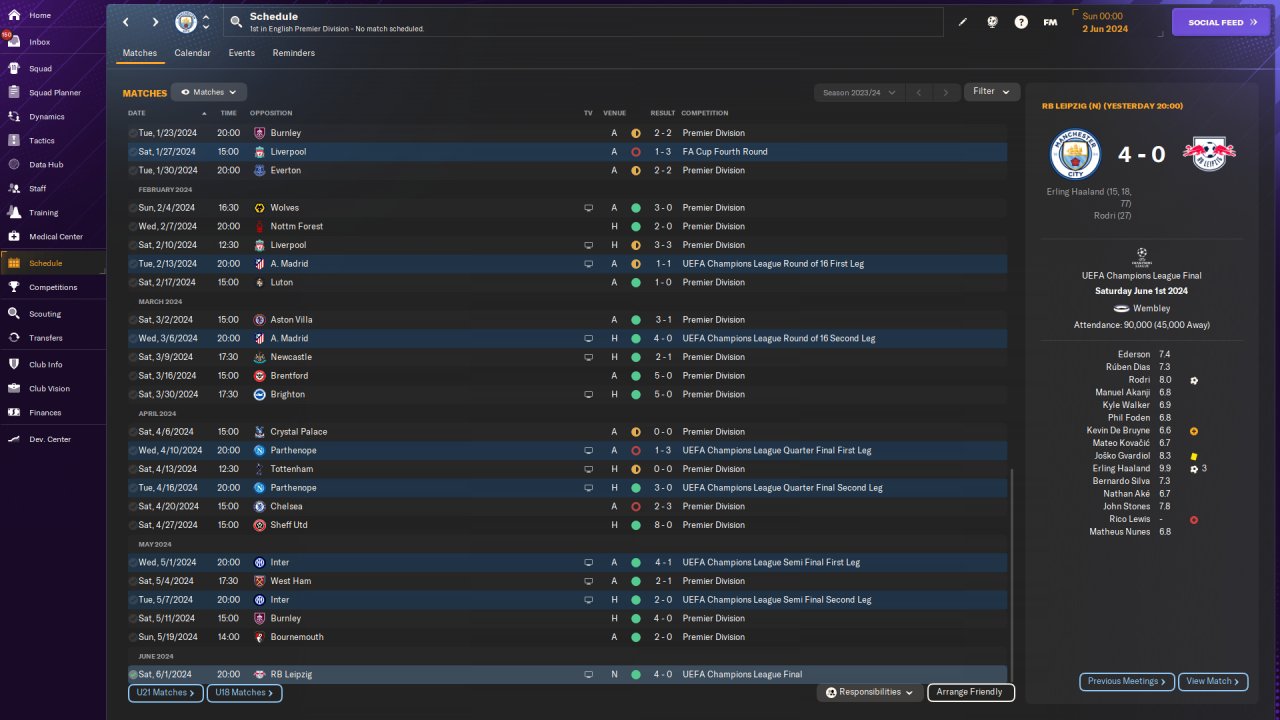Click the View Match button
Screen dimensions: 1280x720
[x=1213, y=681]
